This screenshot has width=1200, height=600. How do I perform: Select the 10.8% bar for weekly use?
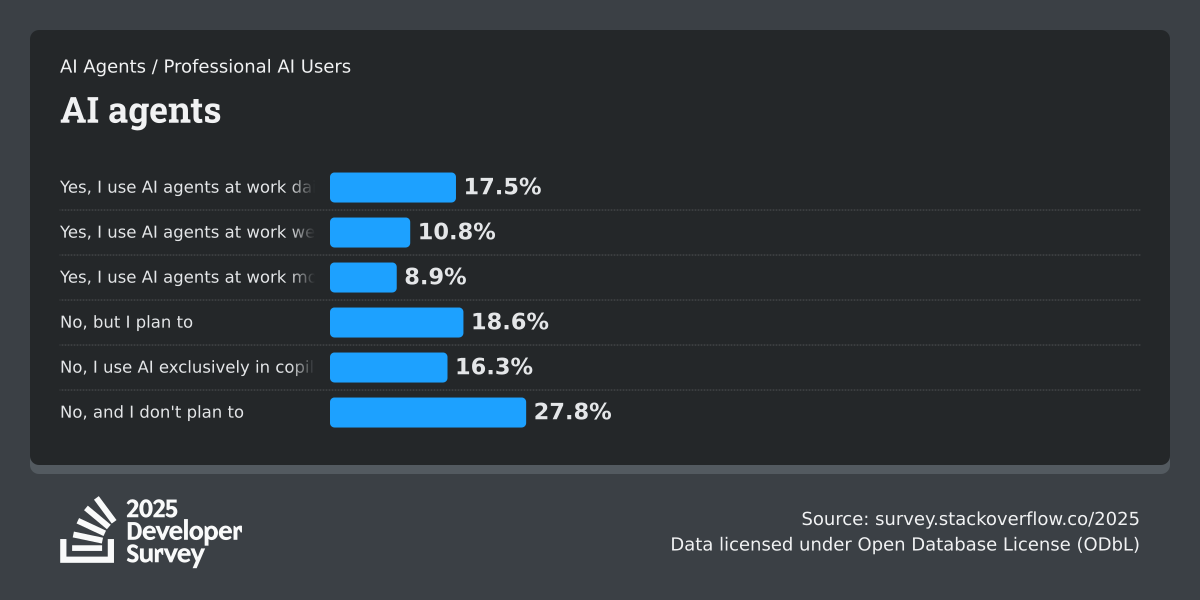pyautogui.click(x=370, y=232)
